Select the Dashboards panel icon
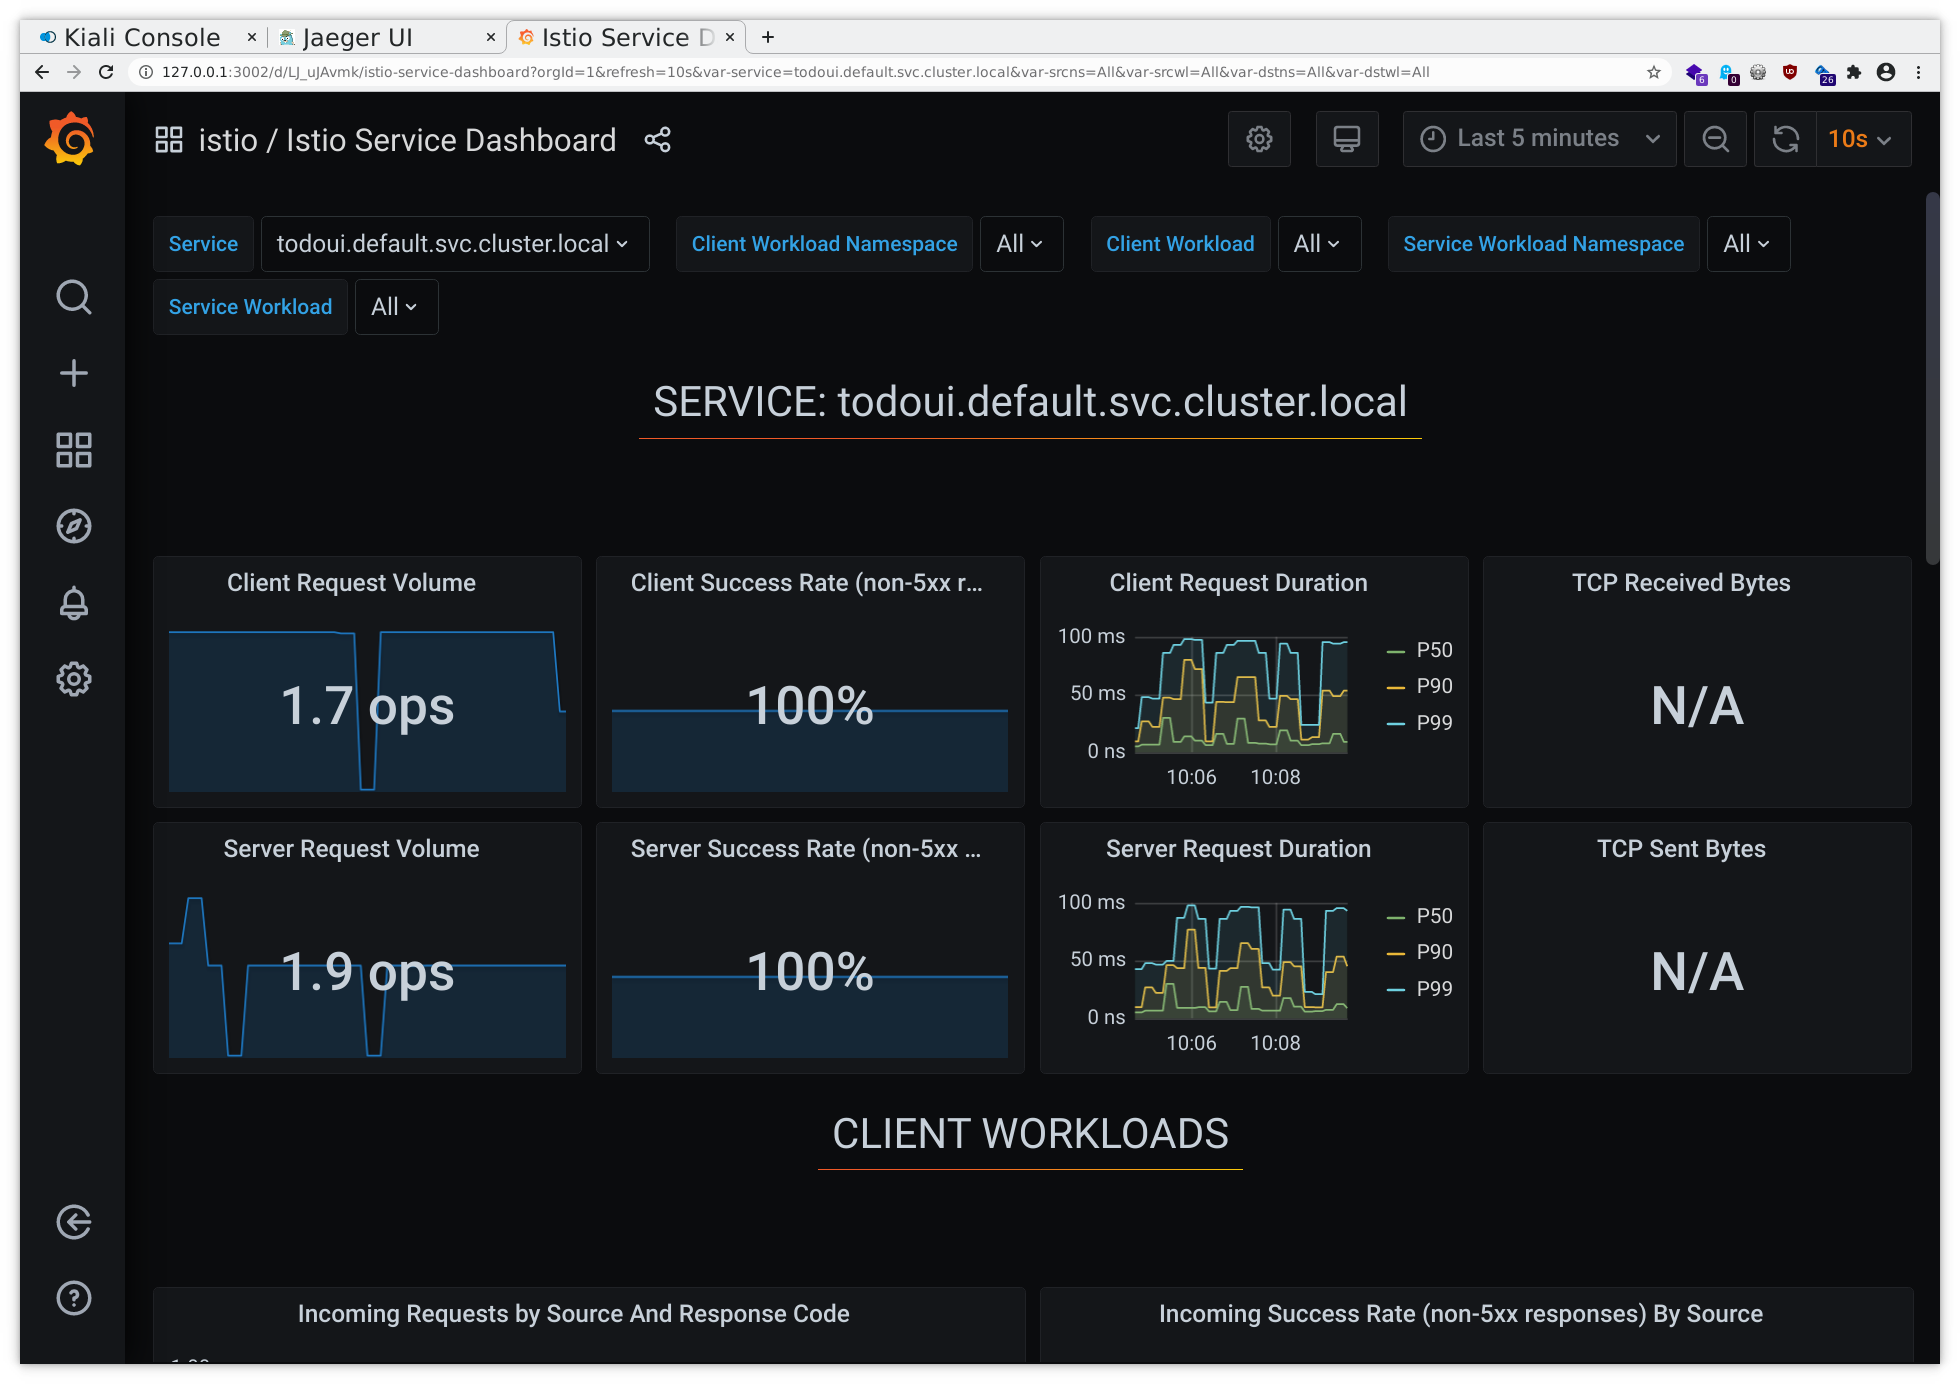Viewport: 1960px width, 1384px height. coord(74,450)
